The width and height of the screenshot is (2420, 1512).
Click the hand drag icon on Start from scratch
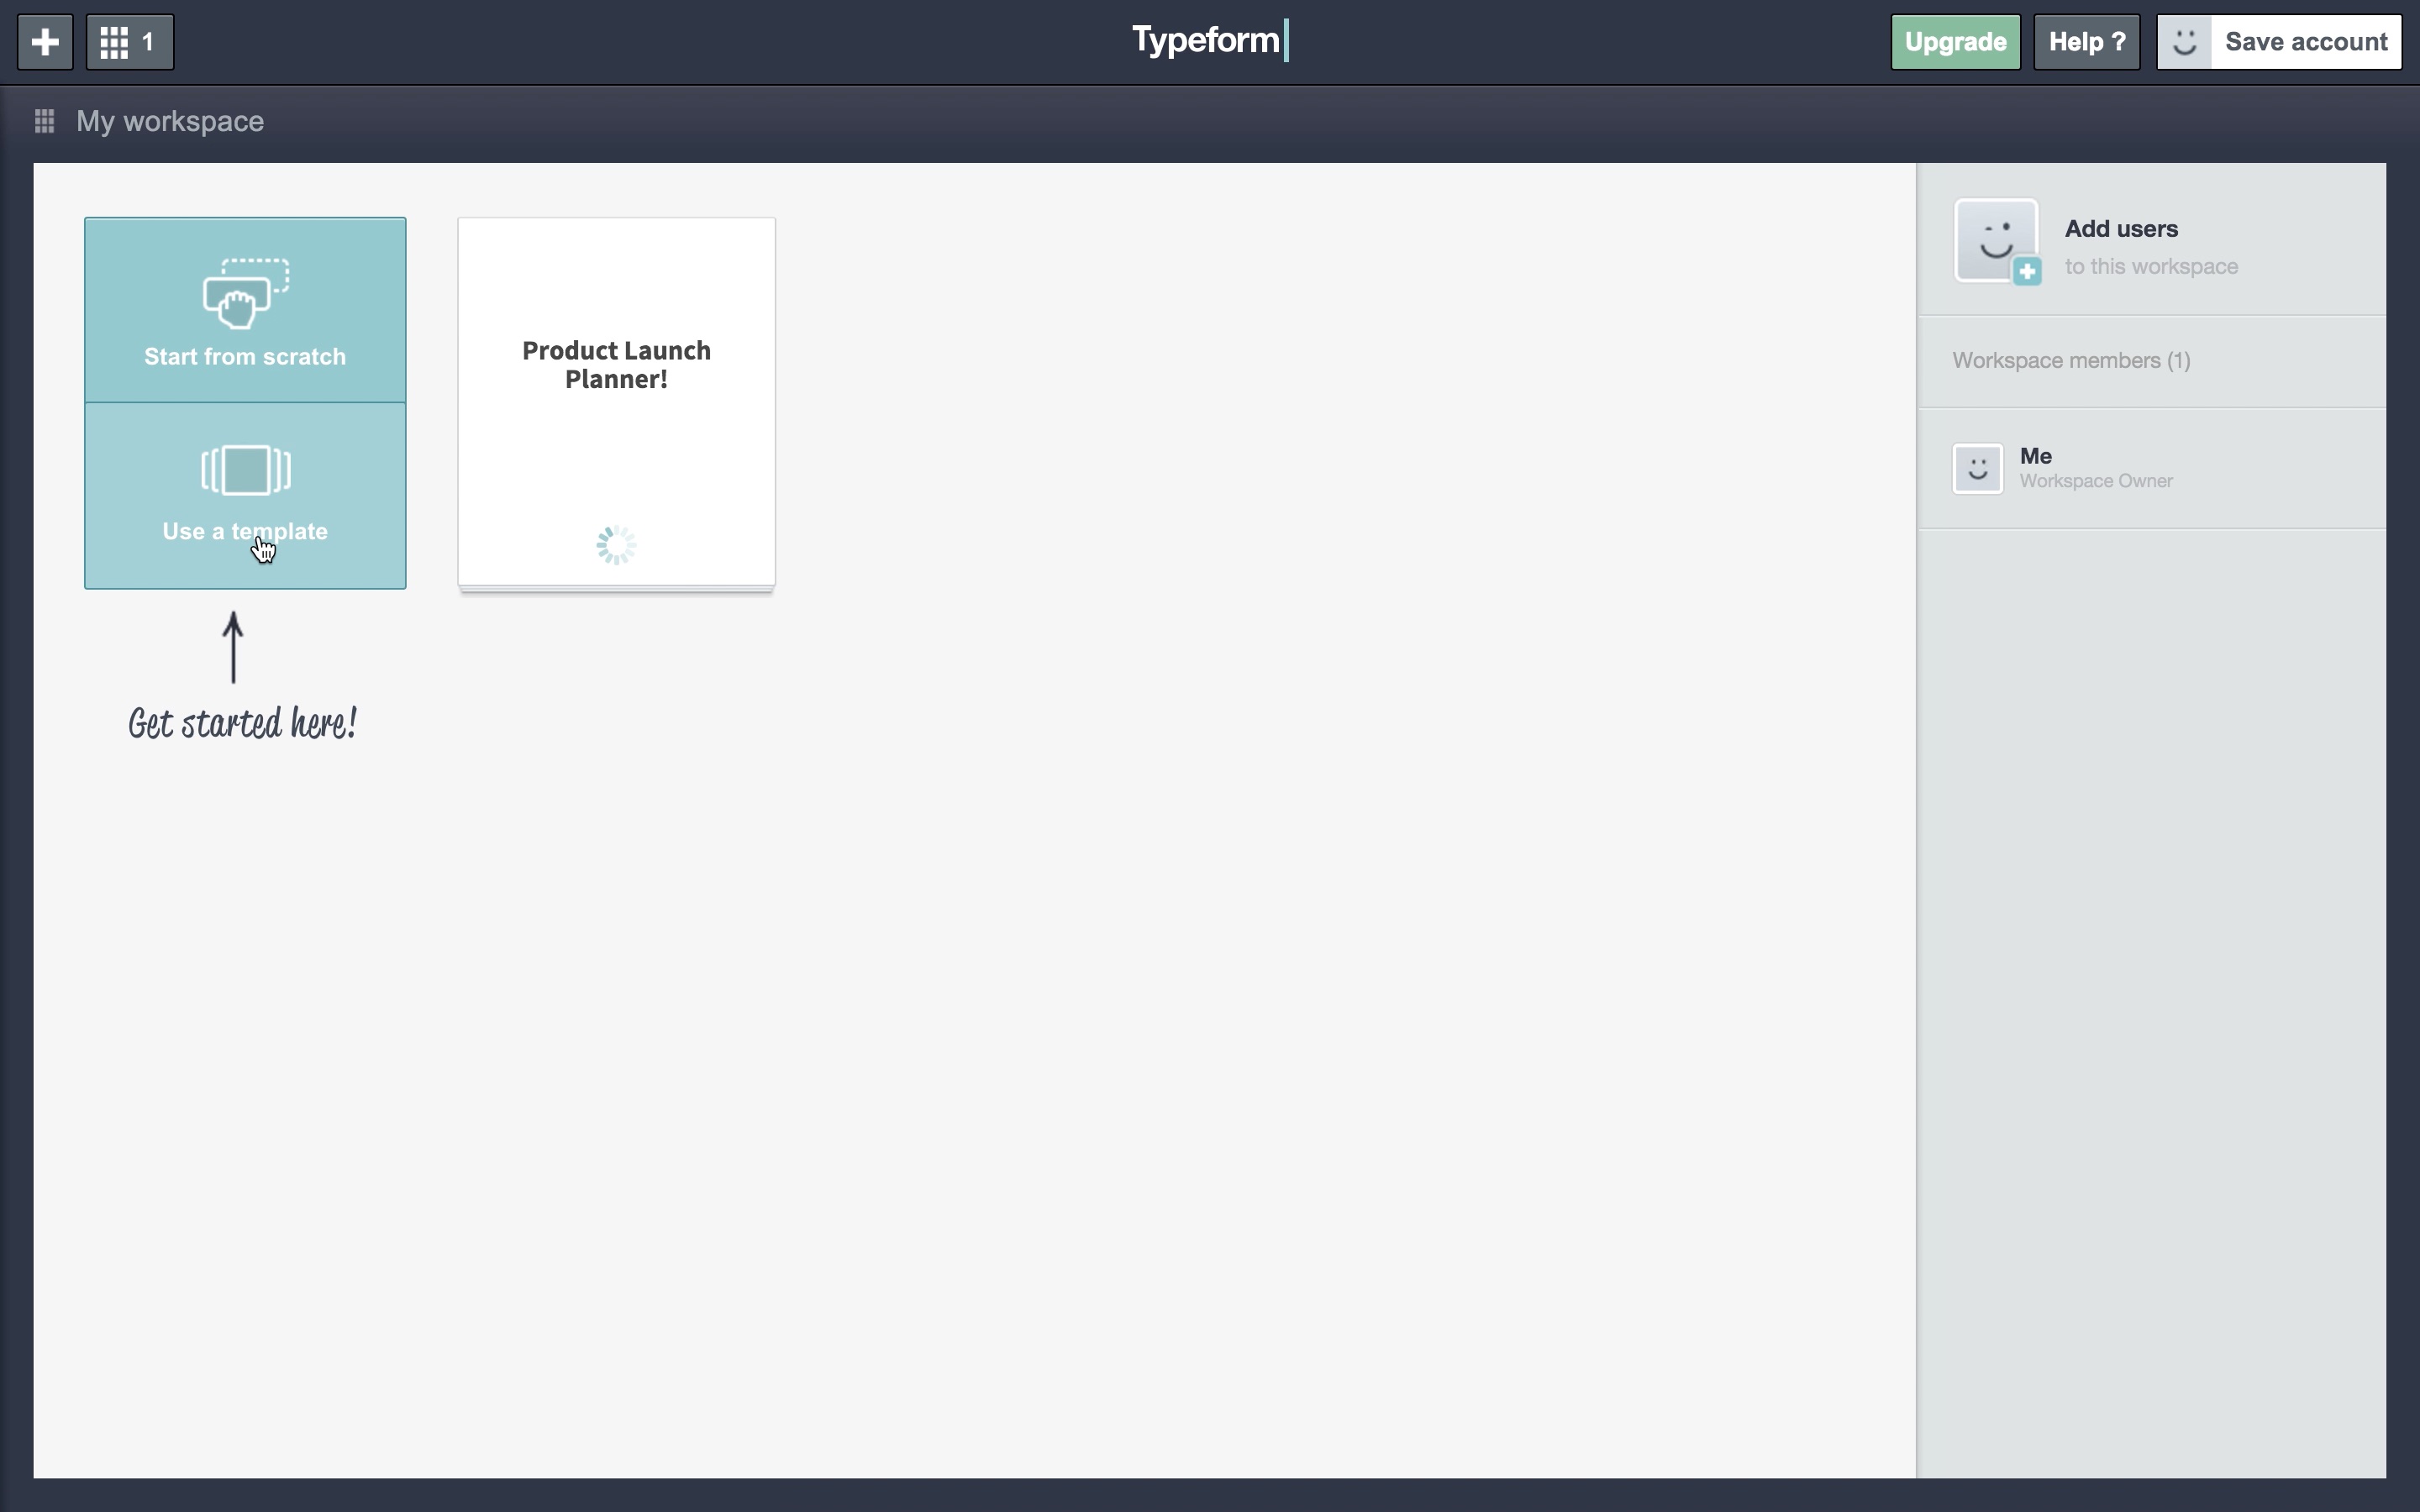tap(246, 293)
